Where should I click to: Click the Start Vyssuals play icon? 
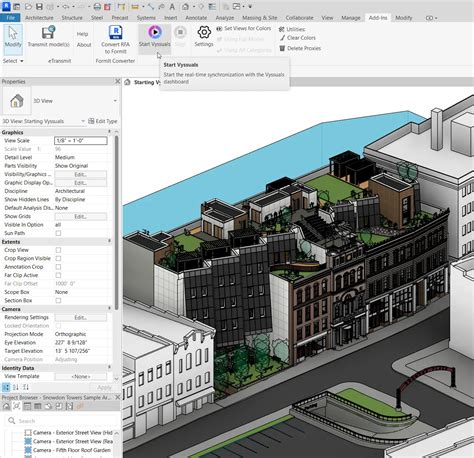pyautogui.click(x=155, y=32)
